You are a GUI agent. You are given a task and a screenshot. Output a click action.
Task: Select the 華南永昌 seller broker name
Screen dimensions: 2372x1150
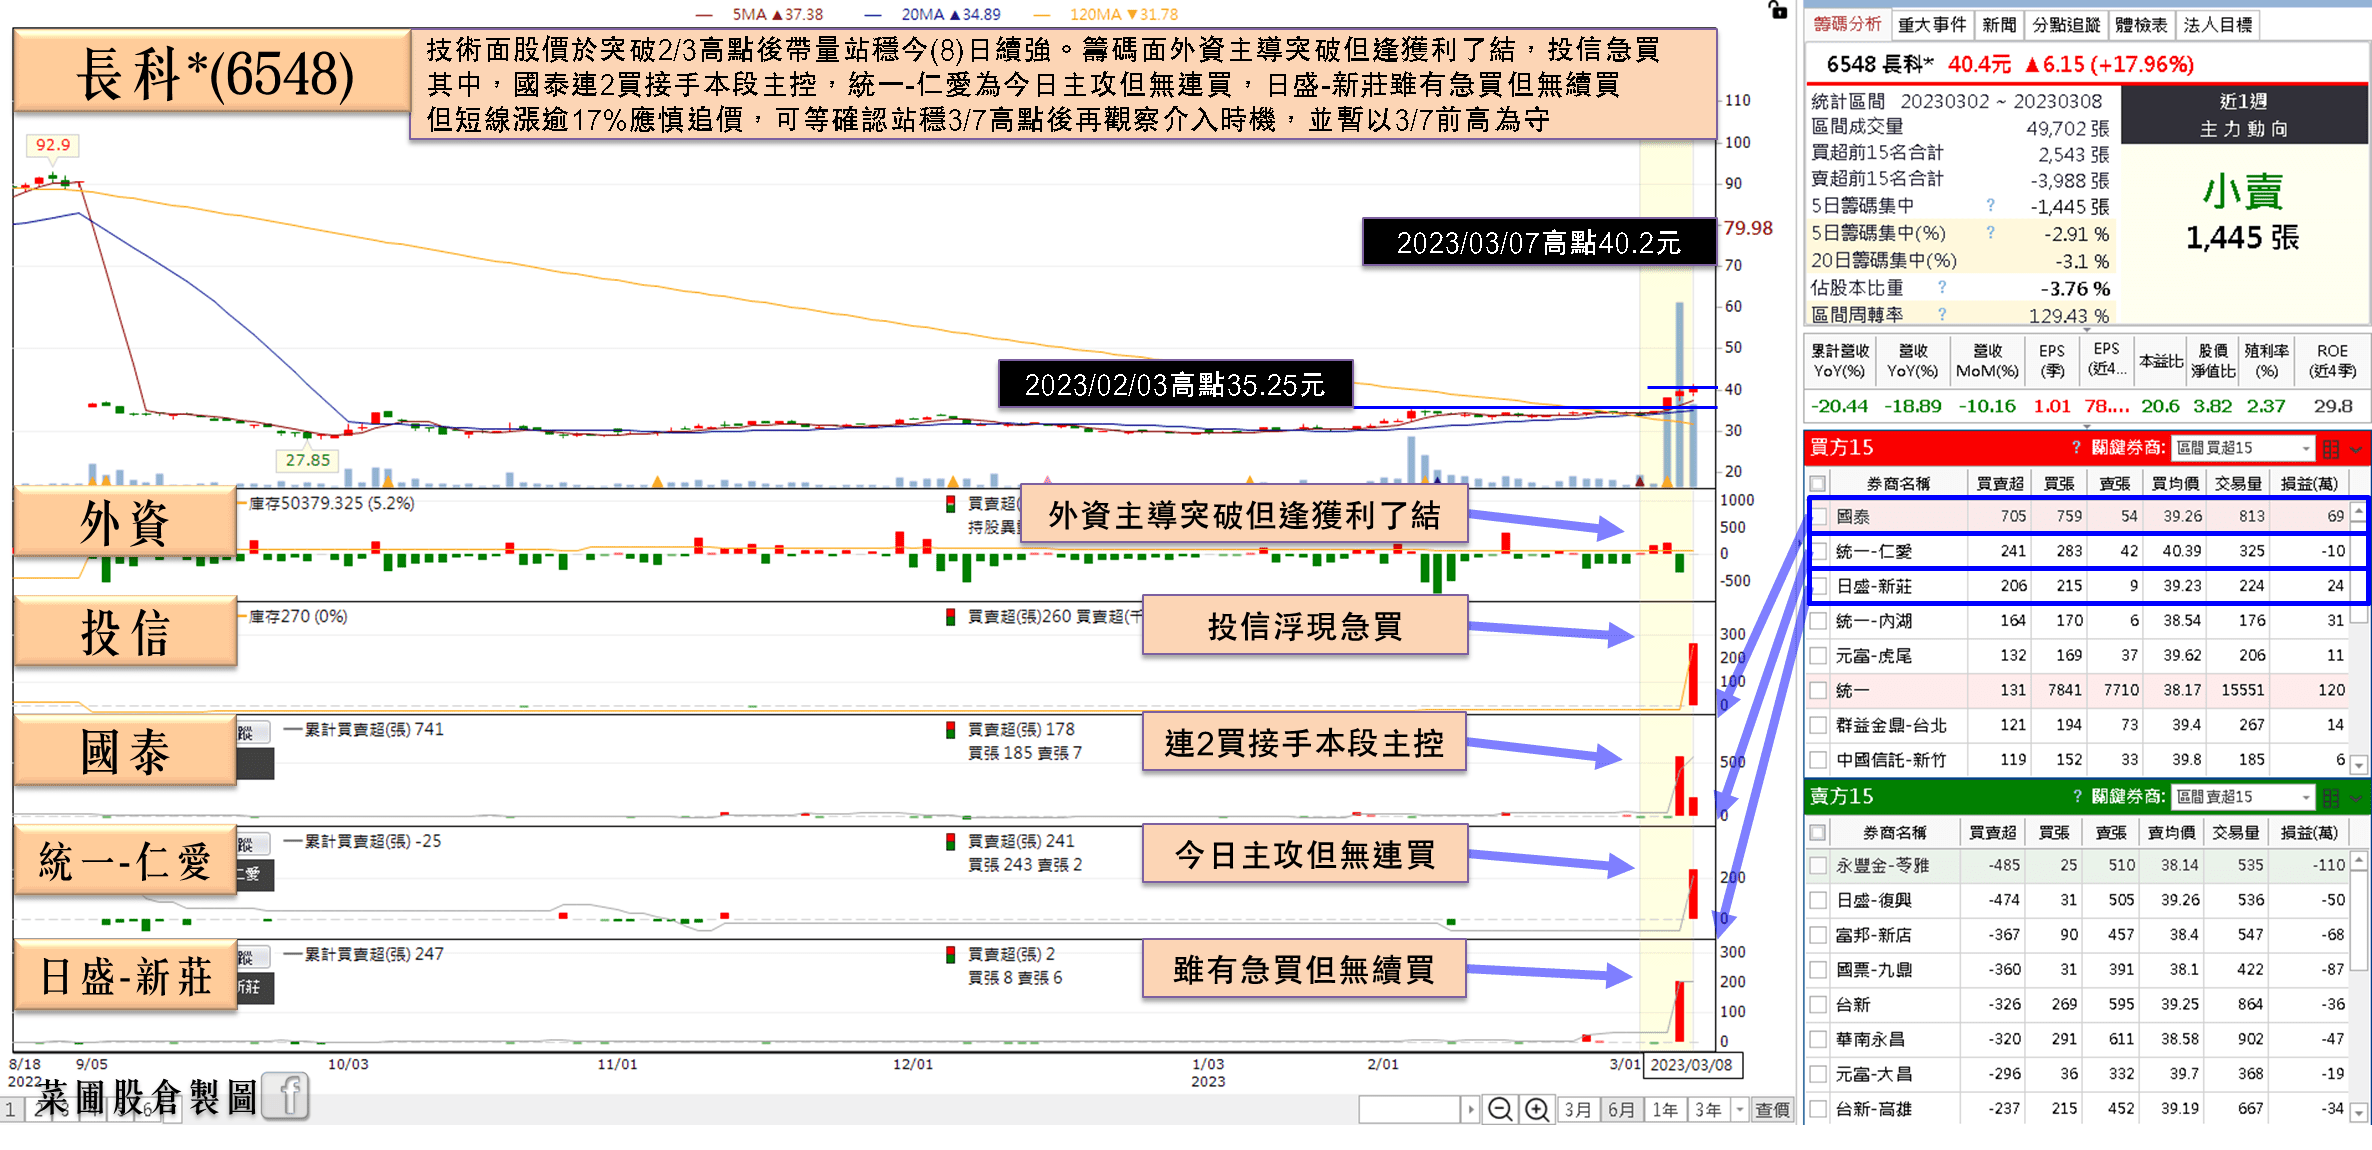(1870, 1039)
